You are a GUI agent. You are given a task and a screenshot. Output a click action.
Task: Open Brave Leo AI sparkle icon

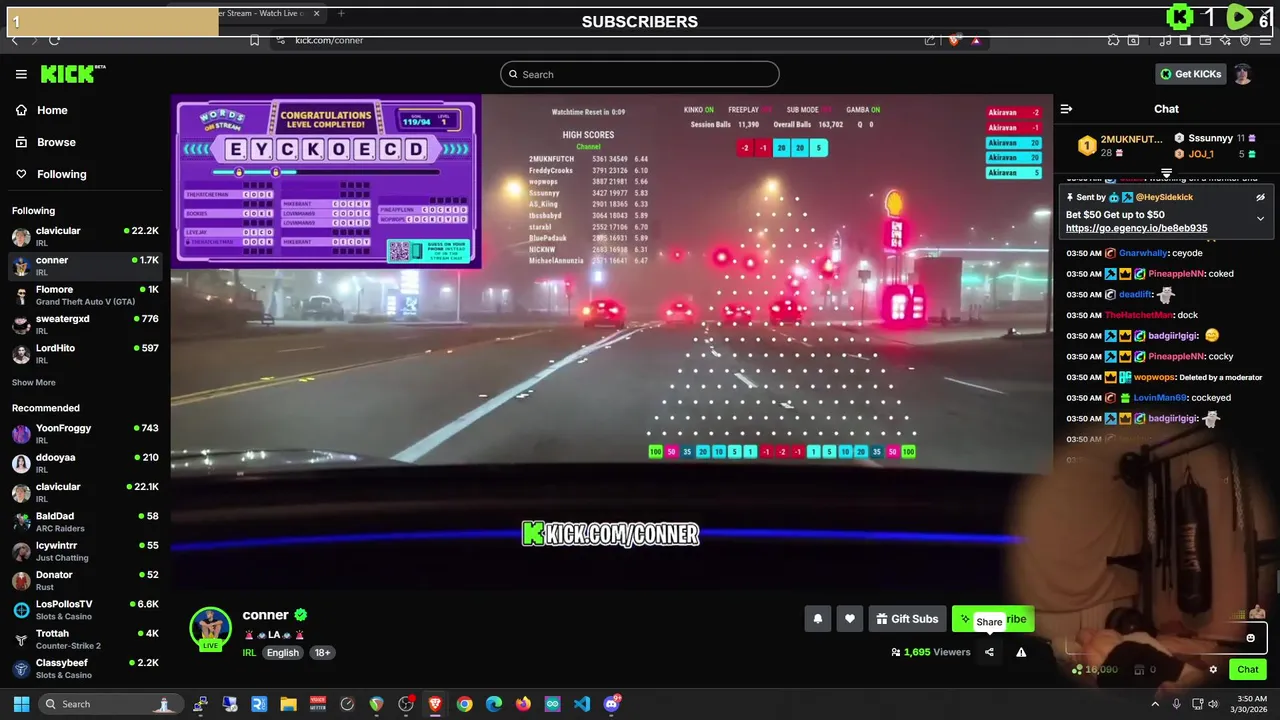(x=1225, y=40)
